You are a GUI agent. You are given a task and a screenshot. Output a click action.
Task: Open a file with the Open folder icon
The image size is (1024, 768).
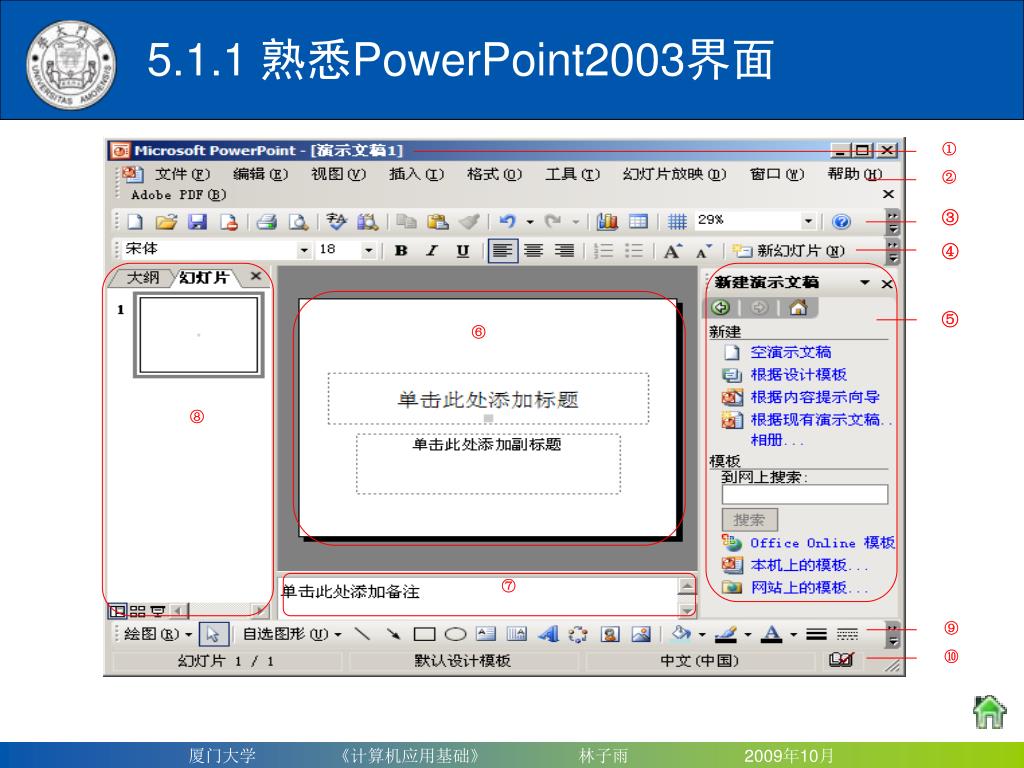click(167, 221)
